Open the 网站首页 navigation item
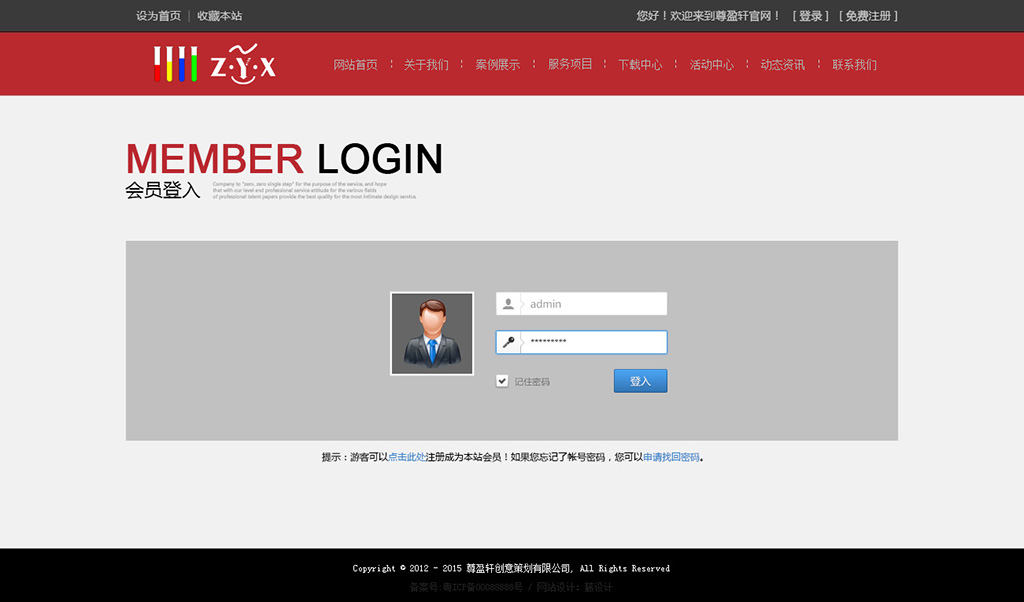This screenshot has width=1024, height=602. (355, 65)
